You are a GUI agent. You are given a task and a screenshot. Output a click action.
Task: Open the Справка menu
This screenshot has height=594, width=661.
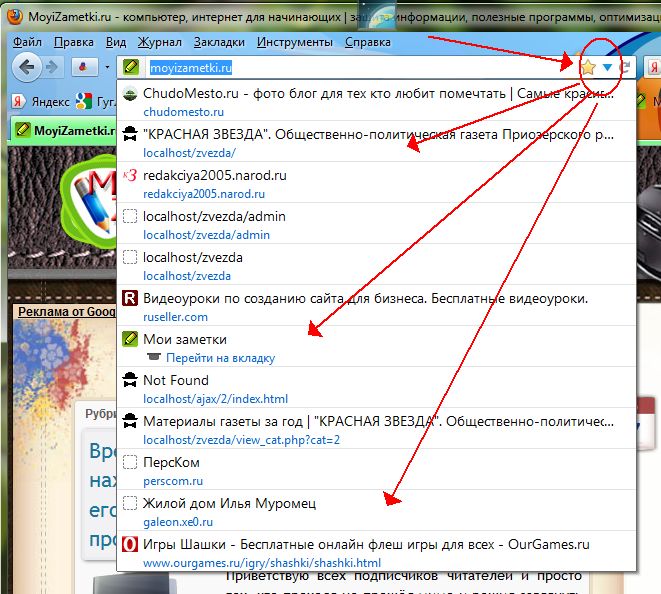[x=368, y=42]
